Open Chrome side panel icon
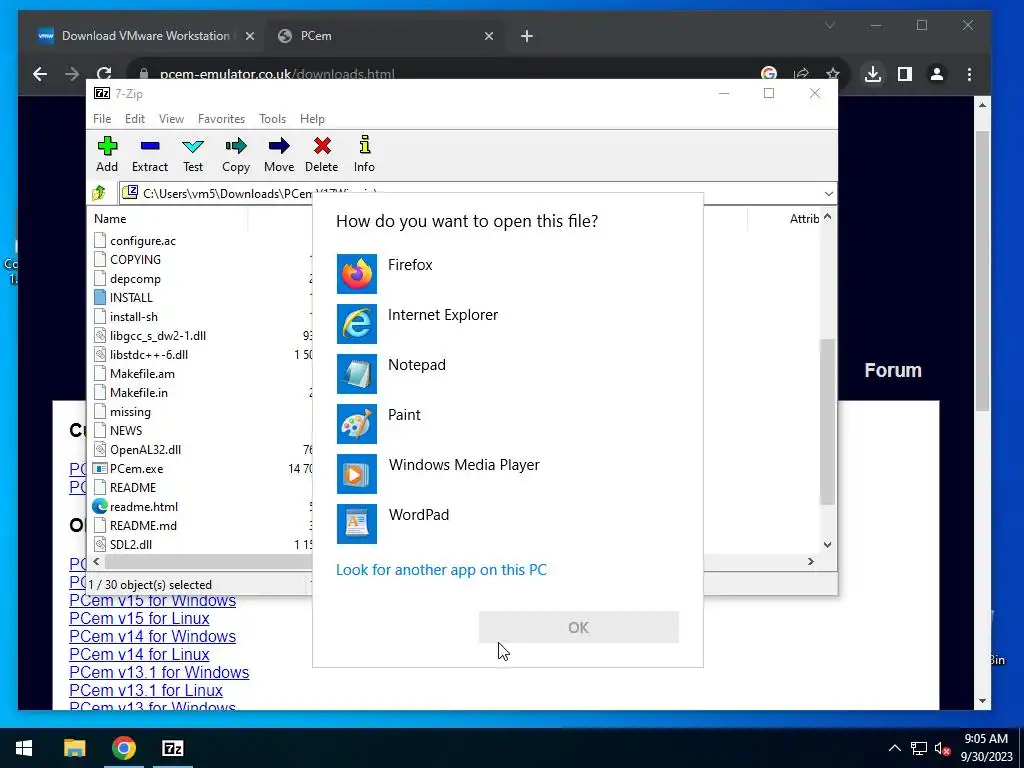The height and width of the screenshot is (768, 1024). 904,74
